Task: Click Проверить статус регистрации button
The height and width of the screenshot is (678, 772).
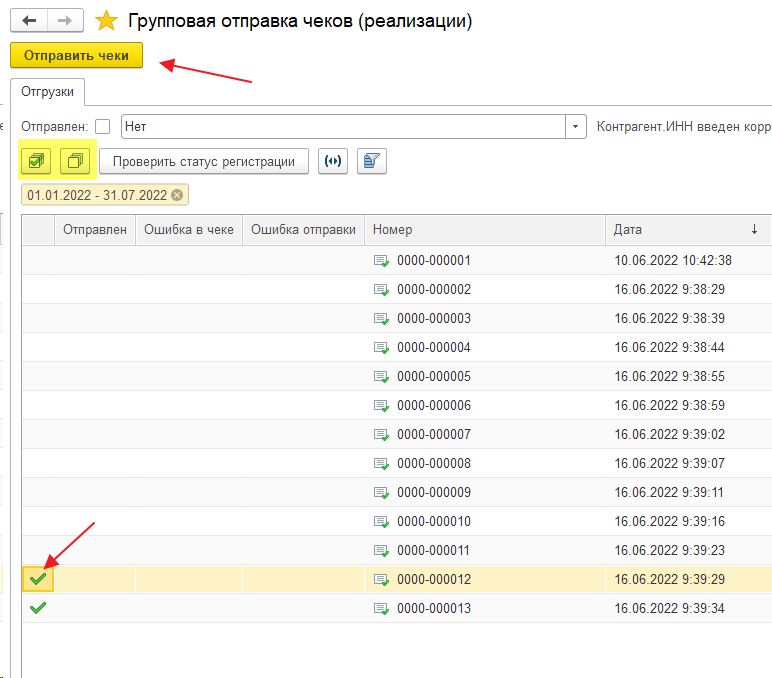Action: (x=204, y=161)
